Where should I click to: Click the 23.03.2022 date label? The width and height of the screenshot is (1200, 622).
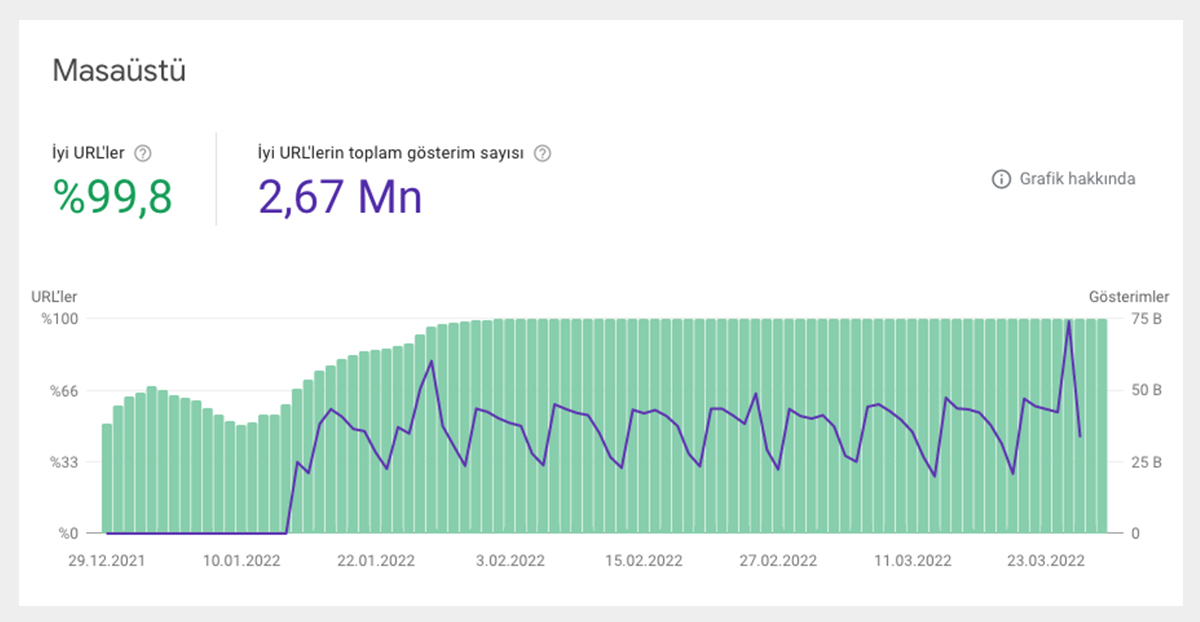pos(1046,561)
